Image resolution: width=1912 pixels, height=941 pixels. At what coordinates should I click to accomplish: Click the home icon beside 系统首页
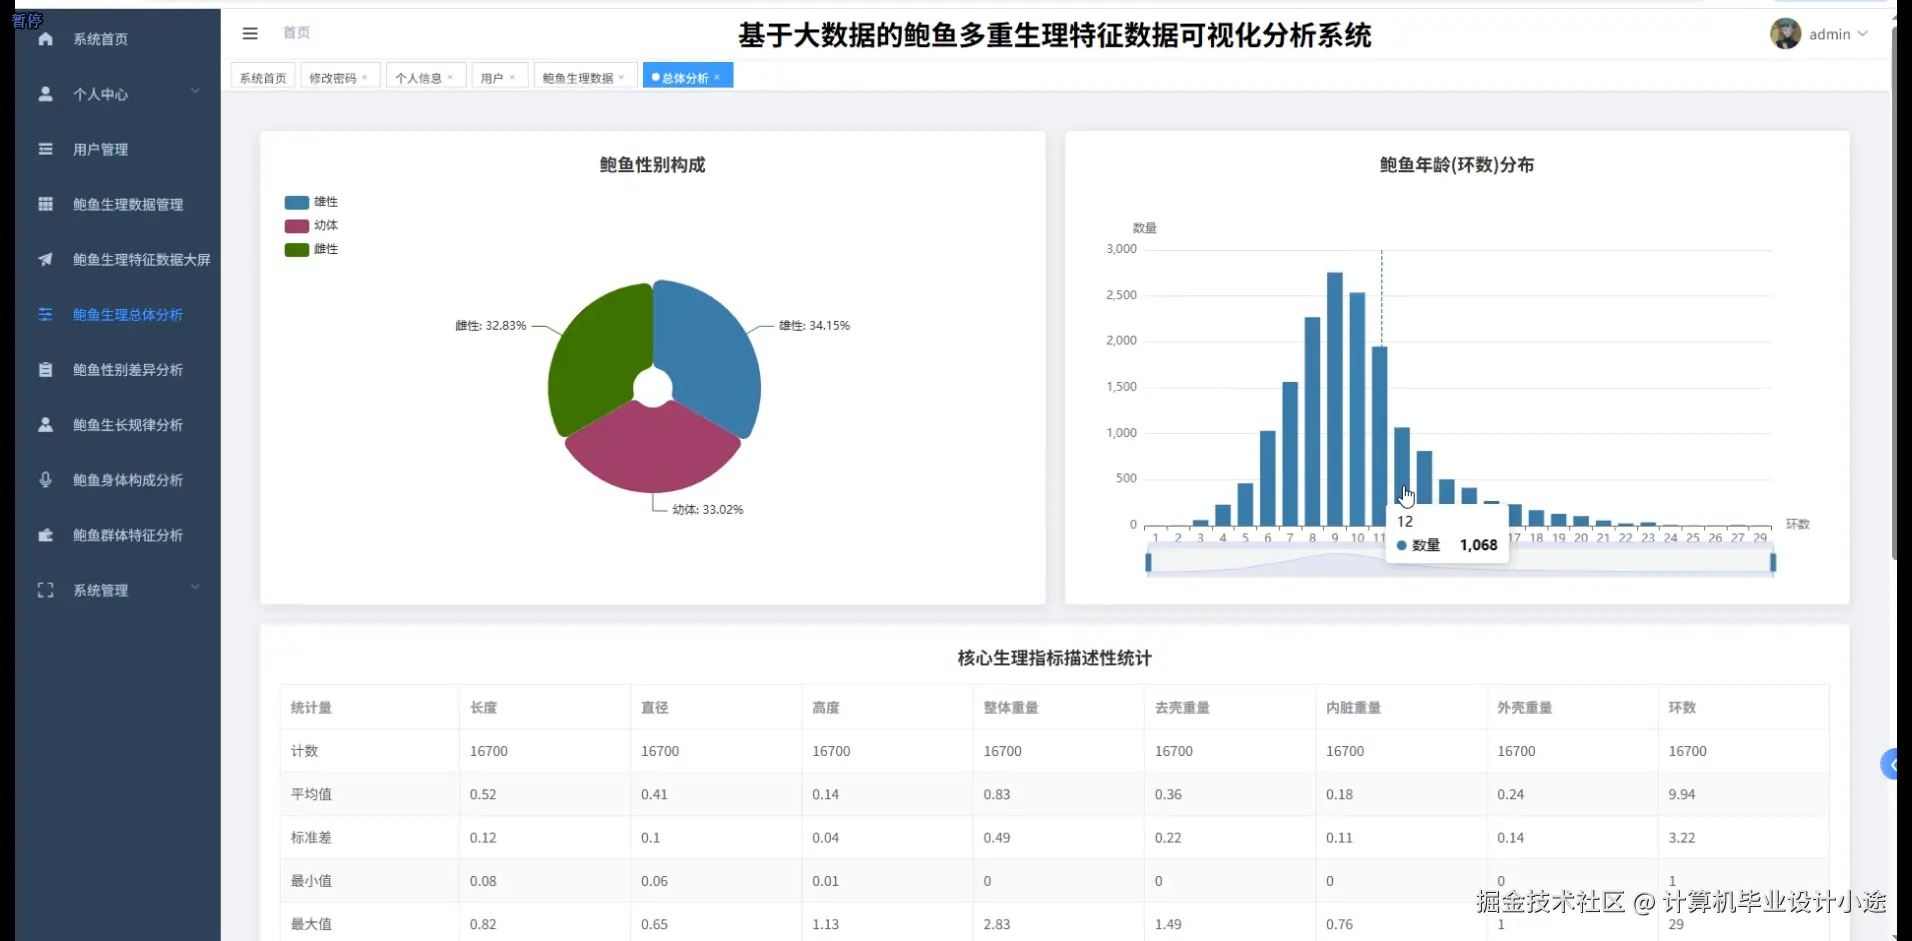(45, 39)
